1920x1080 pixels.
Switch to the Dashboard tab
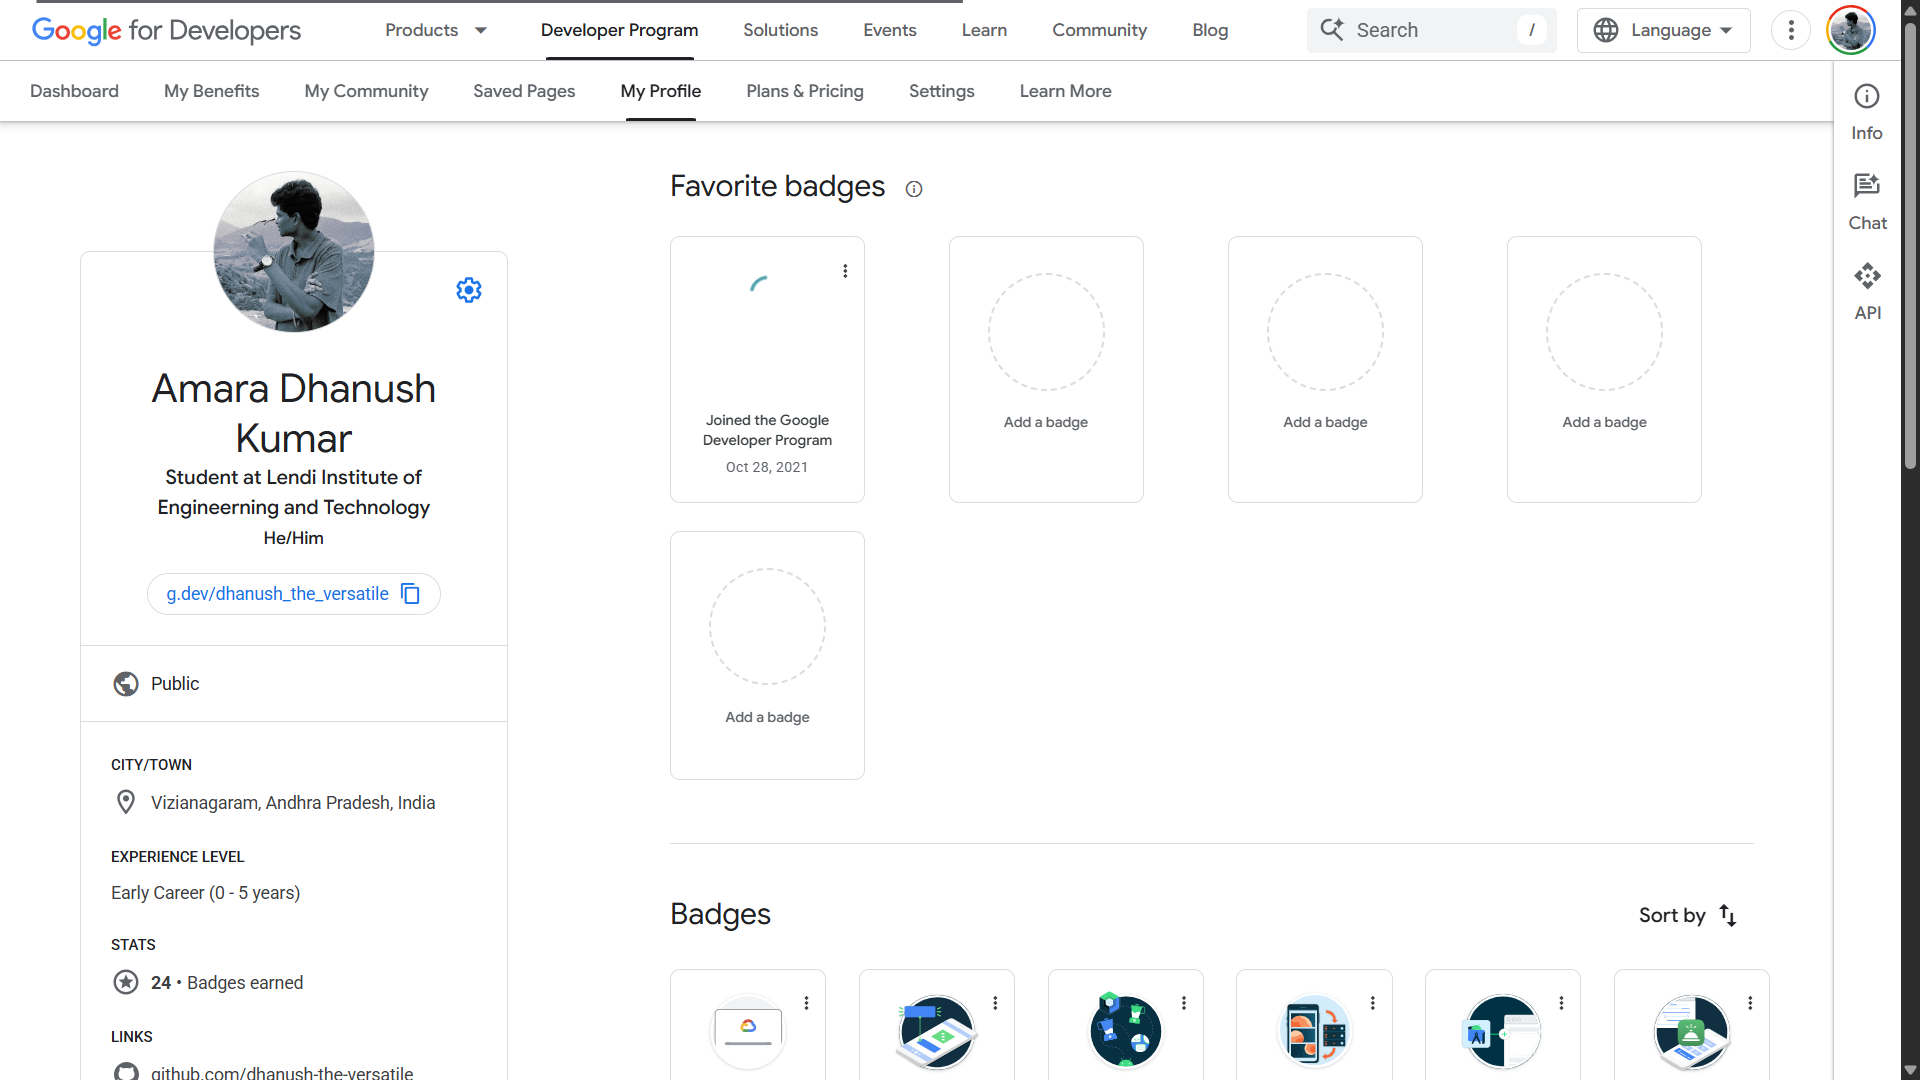[x=74, y=91]
